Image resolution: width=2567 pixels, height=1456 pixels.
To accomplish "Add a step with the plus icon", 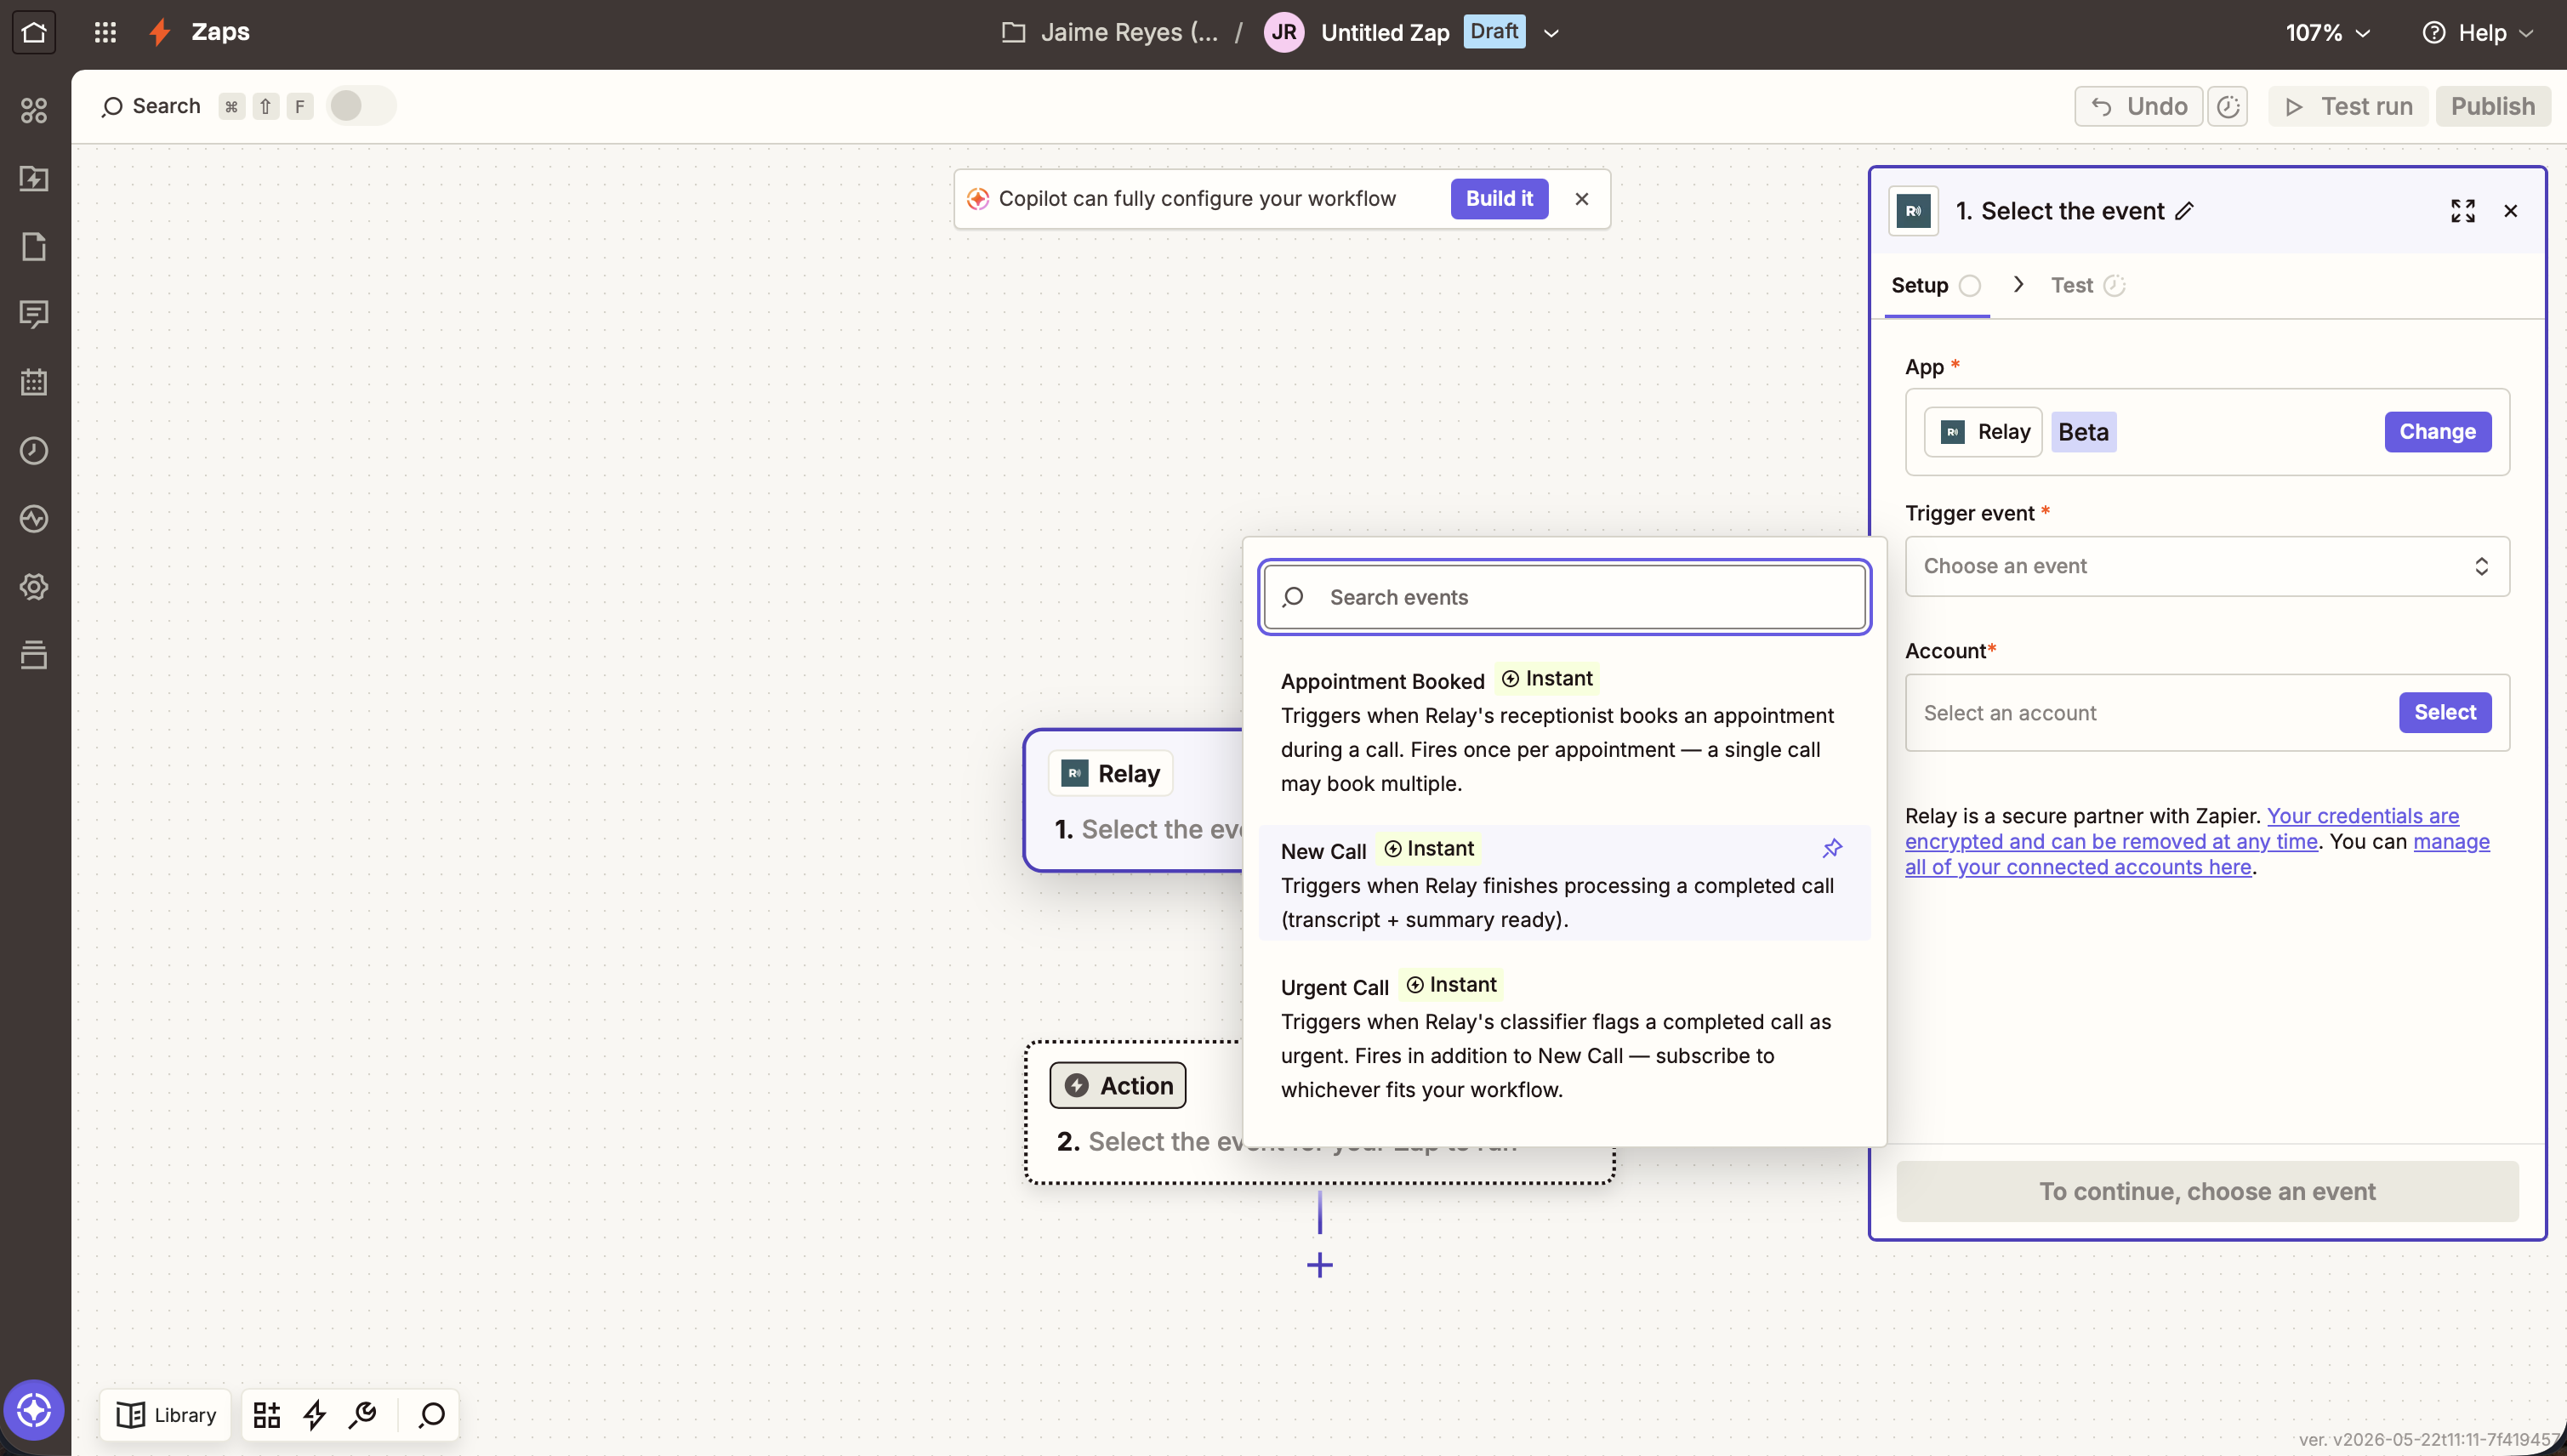I will click(1320, 1265).
